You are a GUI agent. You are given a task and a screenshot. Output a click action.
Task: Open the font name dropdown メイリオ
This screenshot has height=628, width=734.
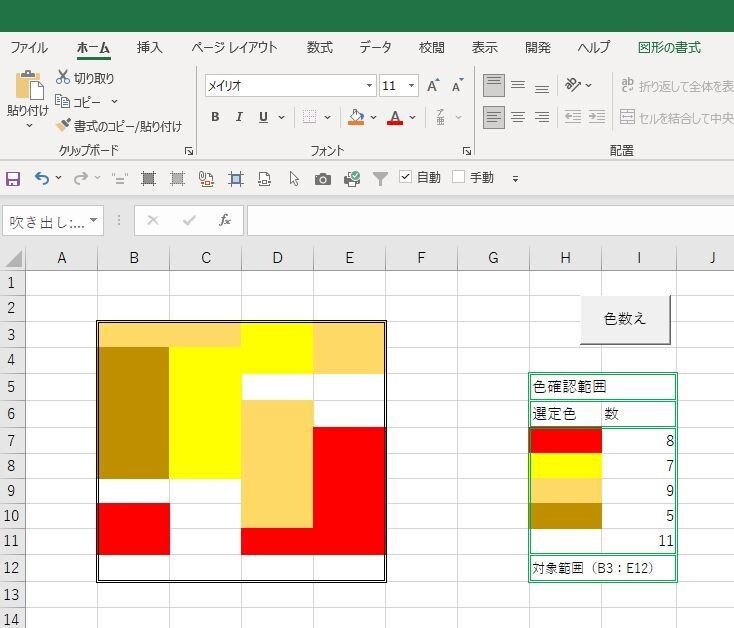(369, 86)
